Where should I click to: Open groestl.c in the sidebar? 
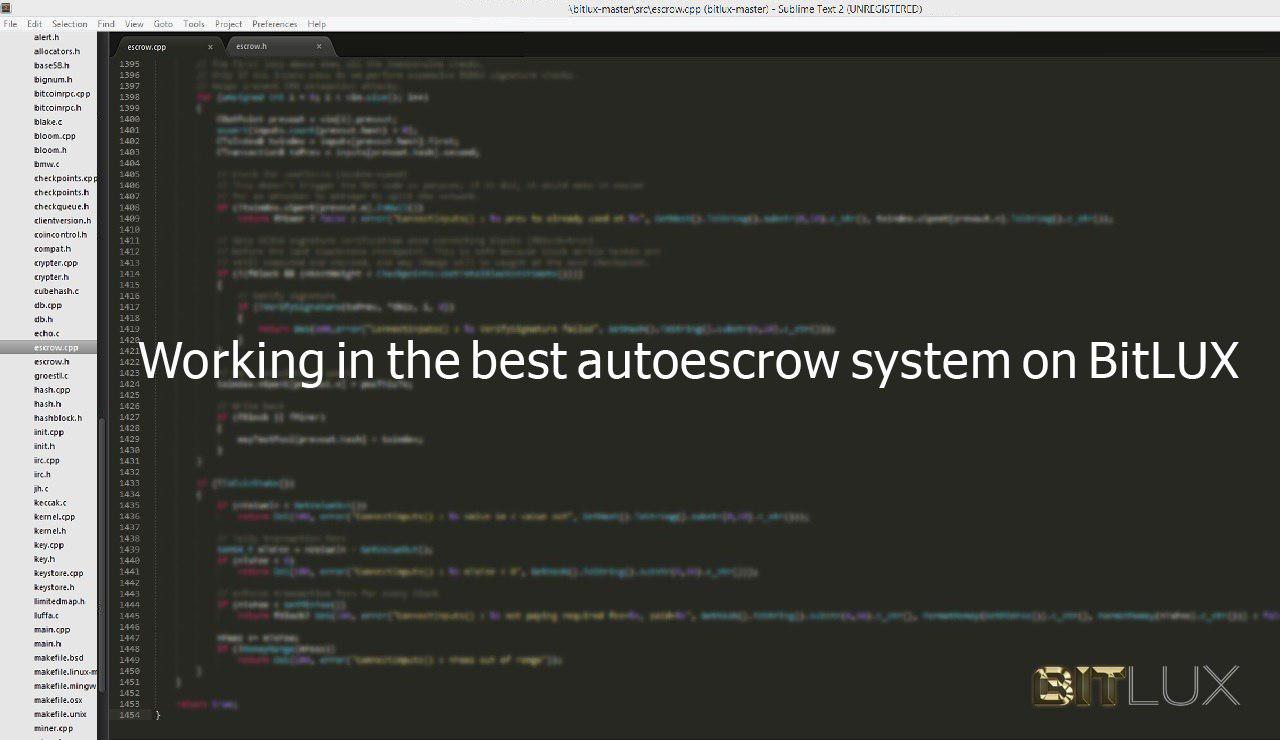[x=51, y=375]
